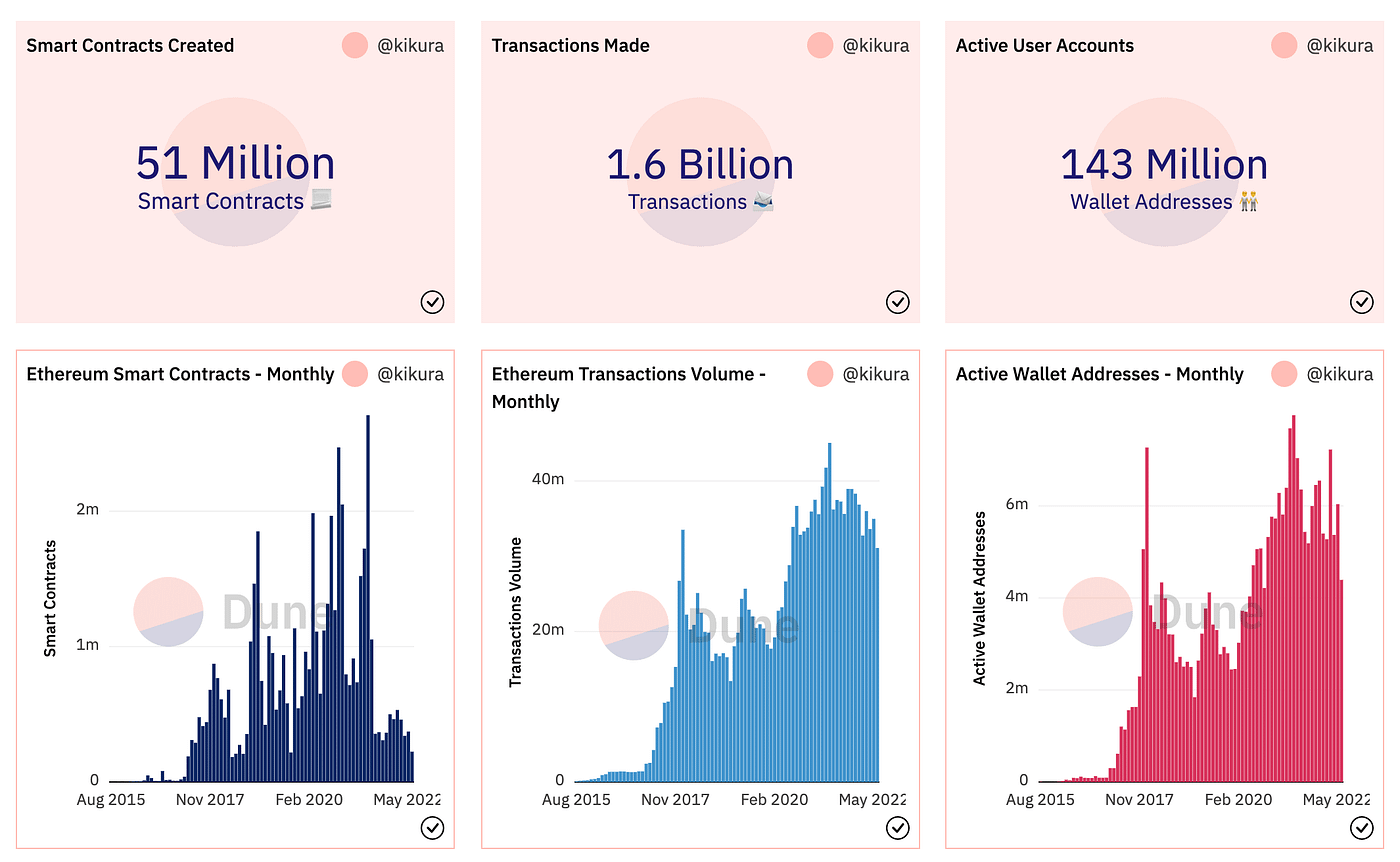The width and height of the screenshot is (1400, 862).
Task: Click the 51 Million counter value
Action: click(235, 161)
